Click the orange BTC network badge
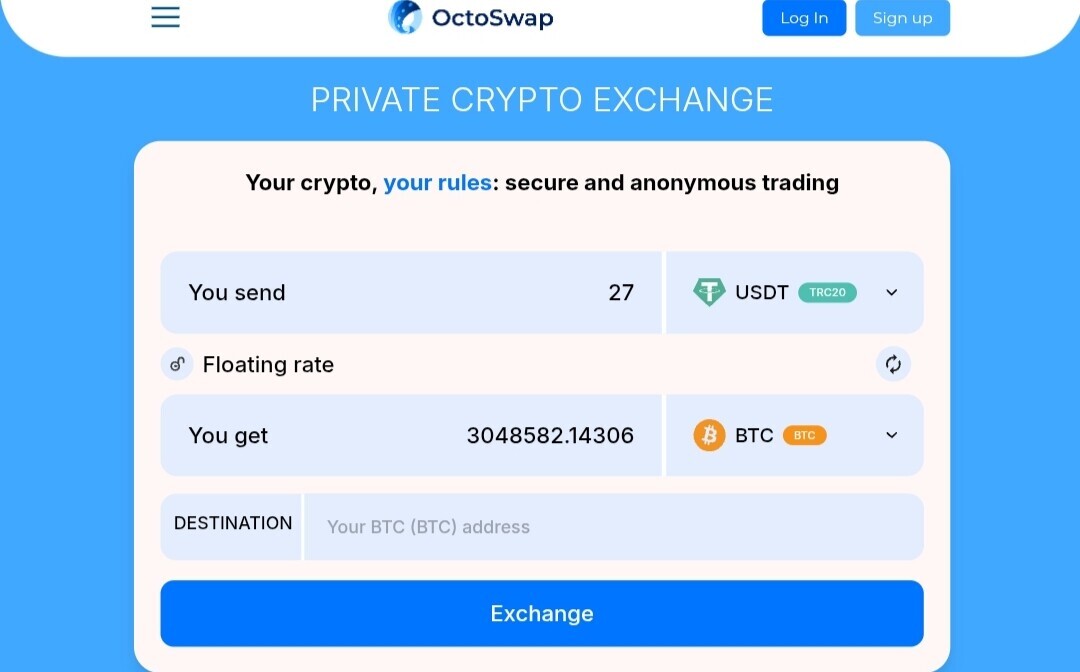 [804, 435]
